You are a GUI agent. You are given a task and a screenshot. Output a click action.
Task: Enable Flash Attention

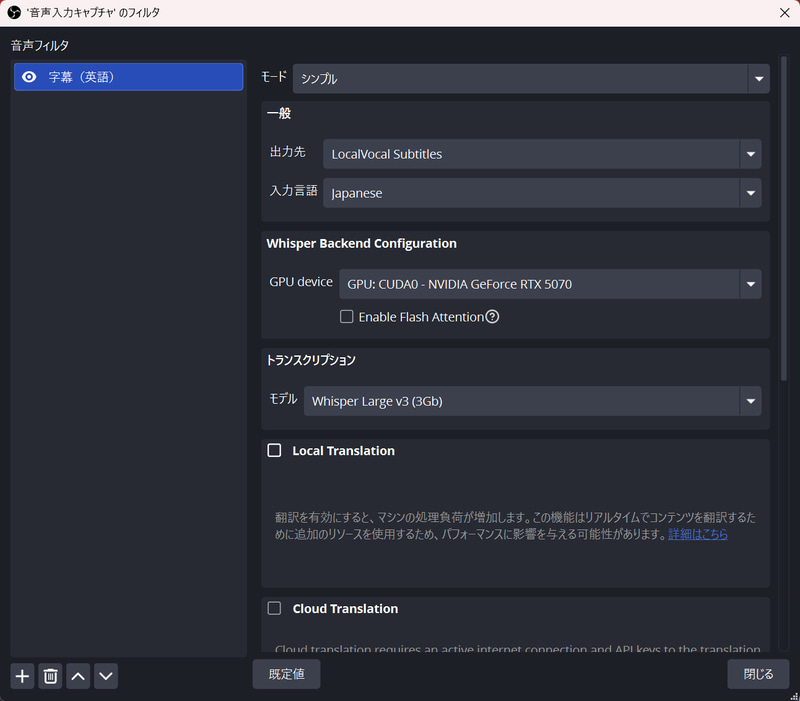(x=346, y=317)
